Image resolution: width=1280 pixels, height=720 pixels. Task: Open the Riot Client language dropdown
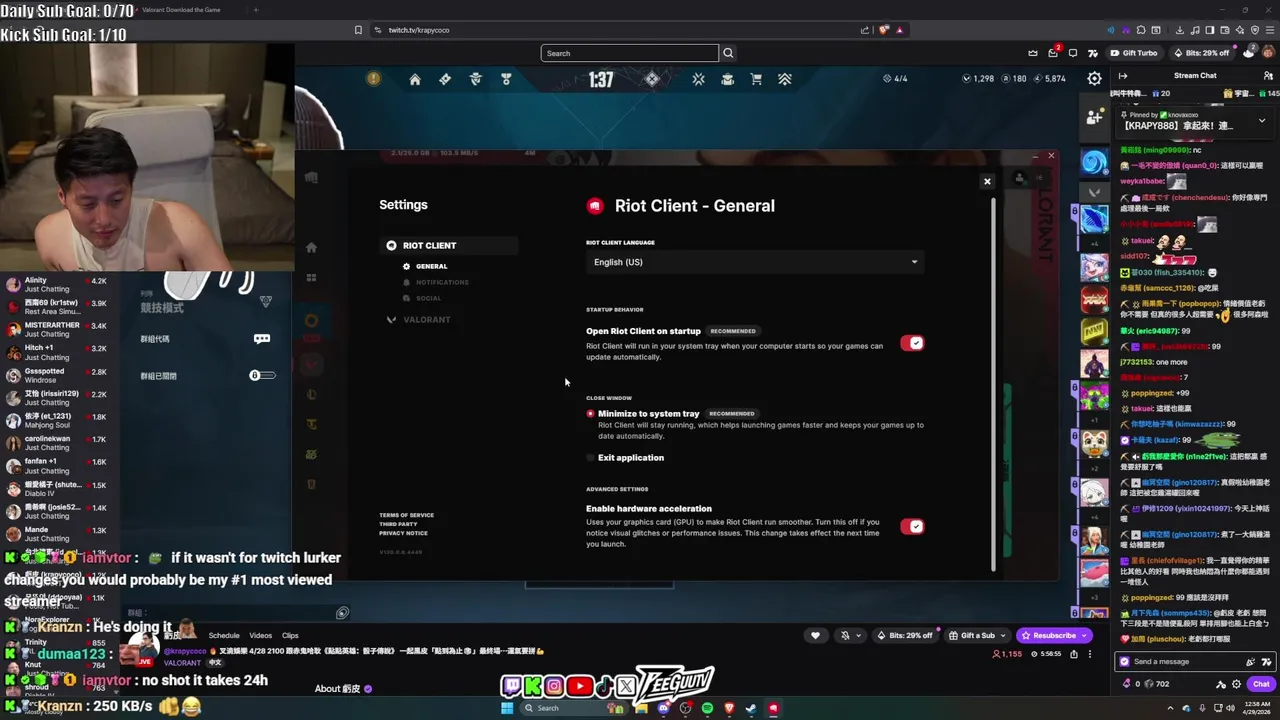pyautogui.click(x=755, y=262)
